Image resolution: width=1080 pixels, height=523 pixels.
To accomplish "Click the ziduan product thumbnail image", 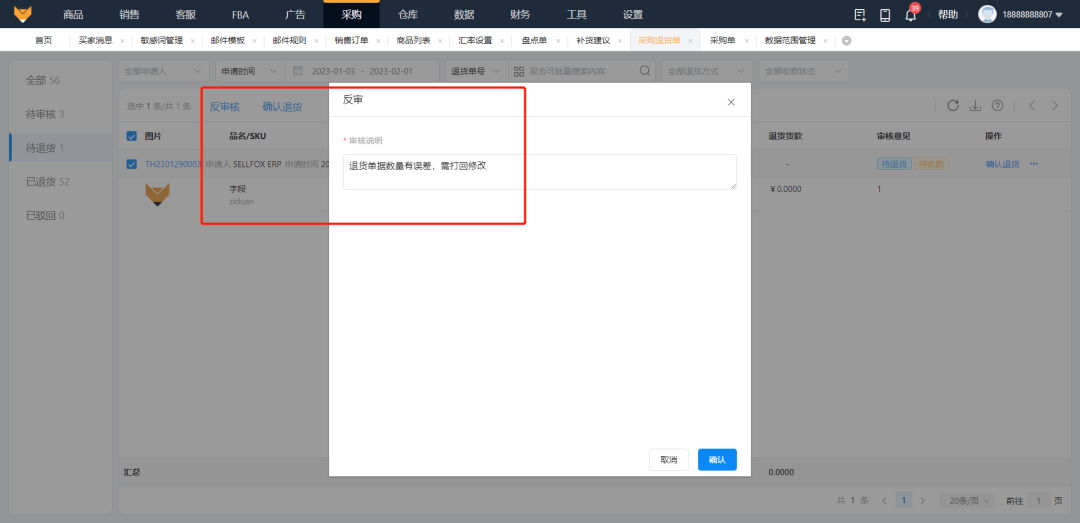I will point(158,195).
